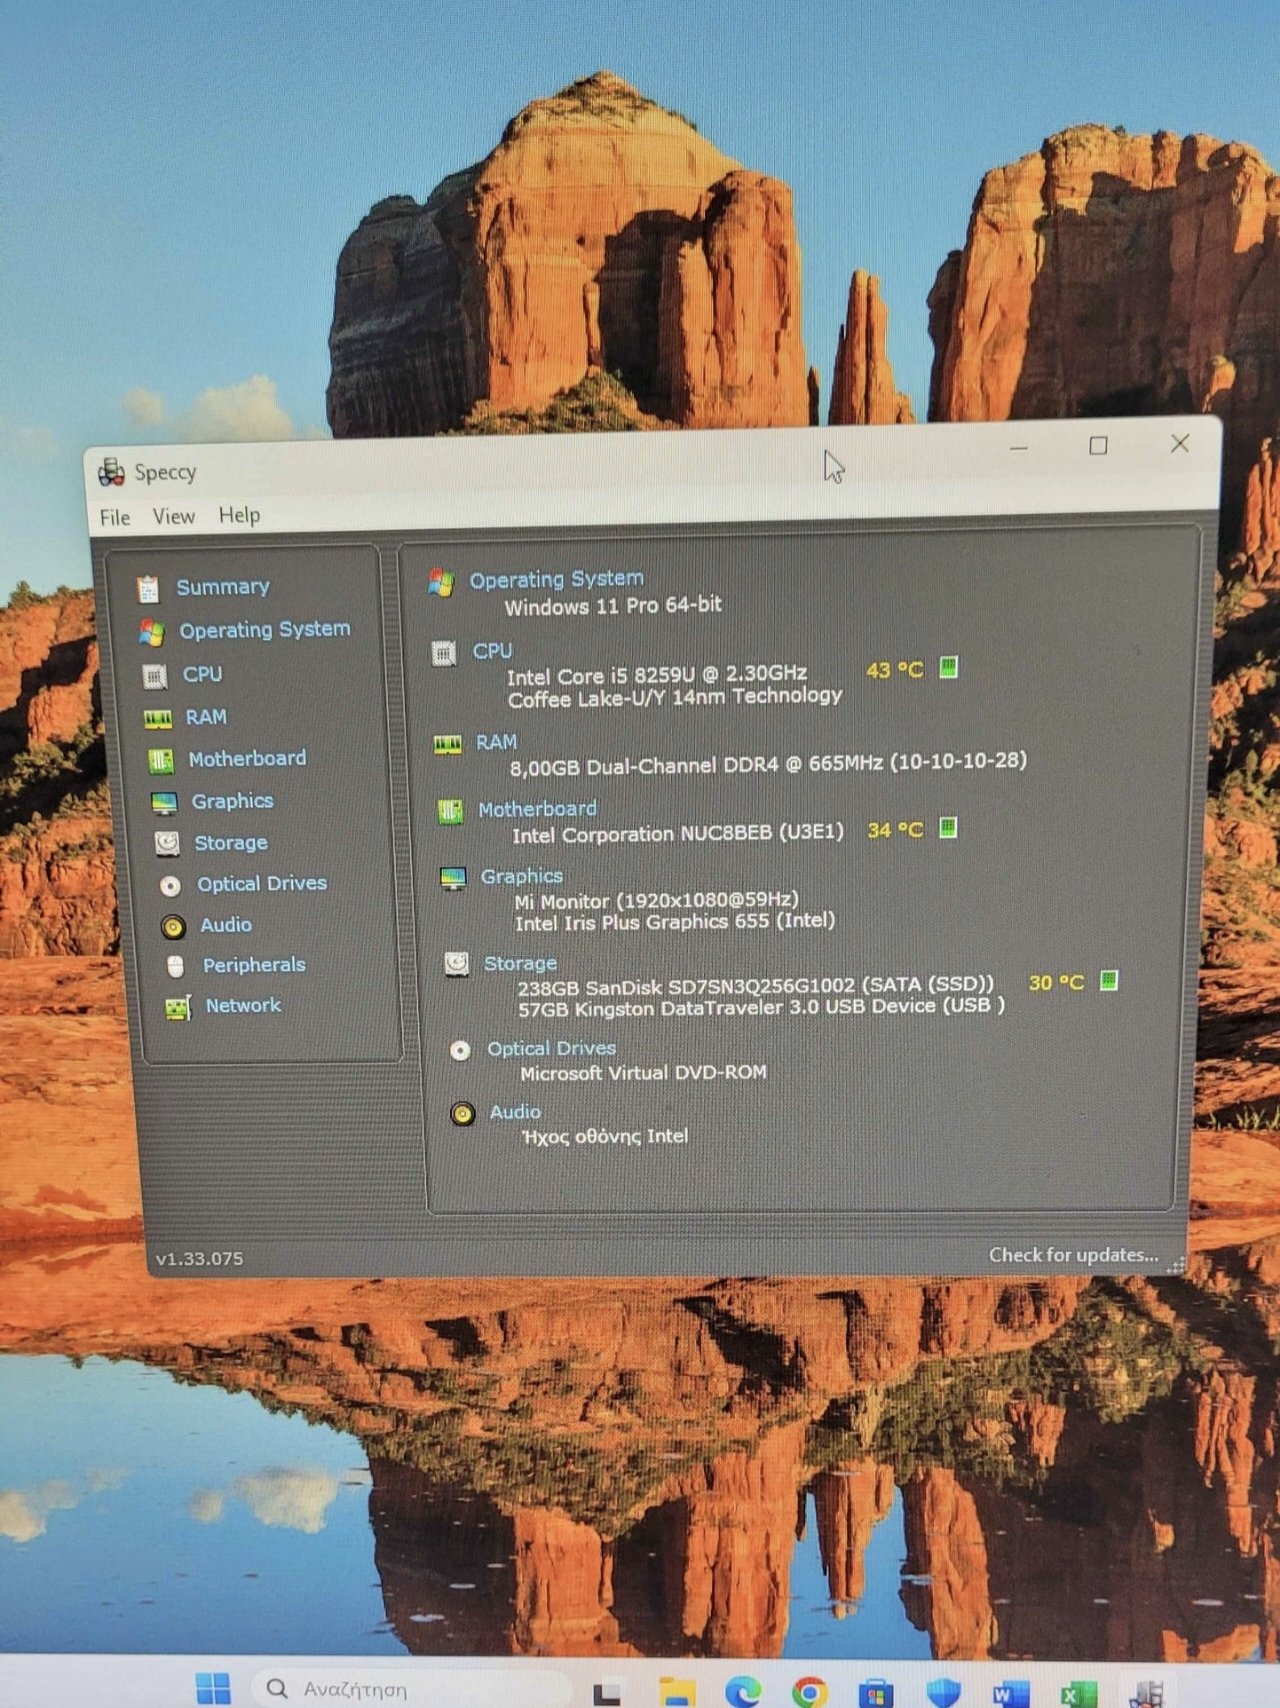The image size is (1280, 1708).
Task: Open the View menu
Action: click(173, 516)
